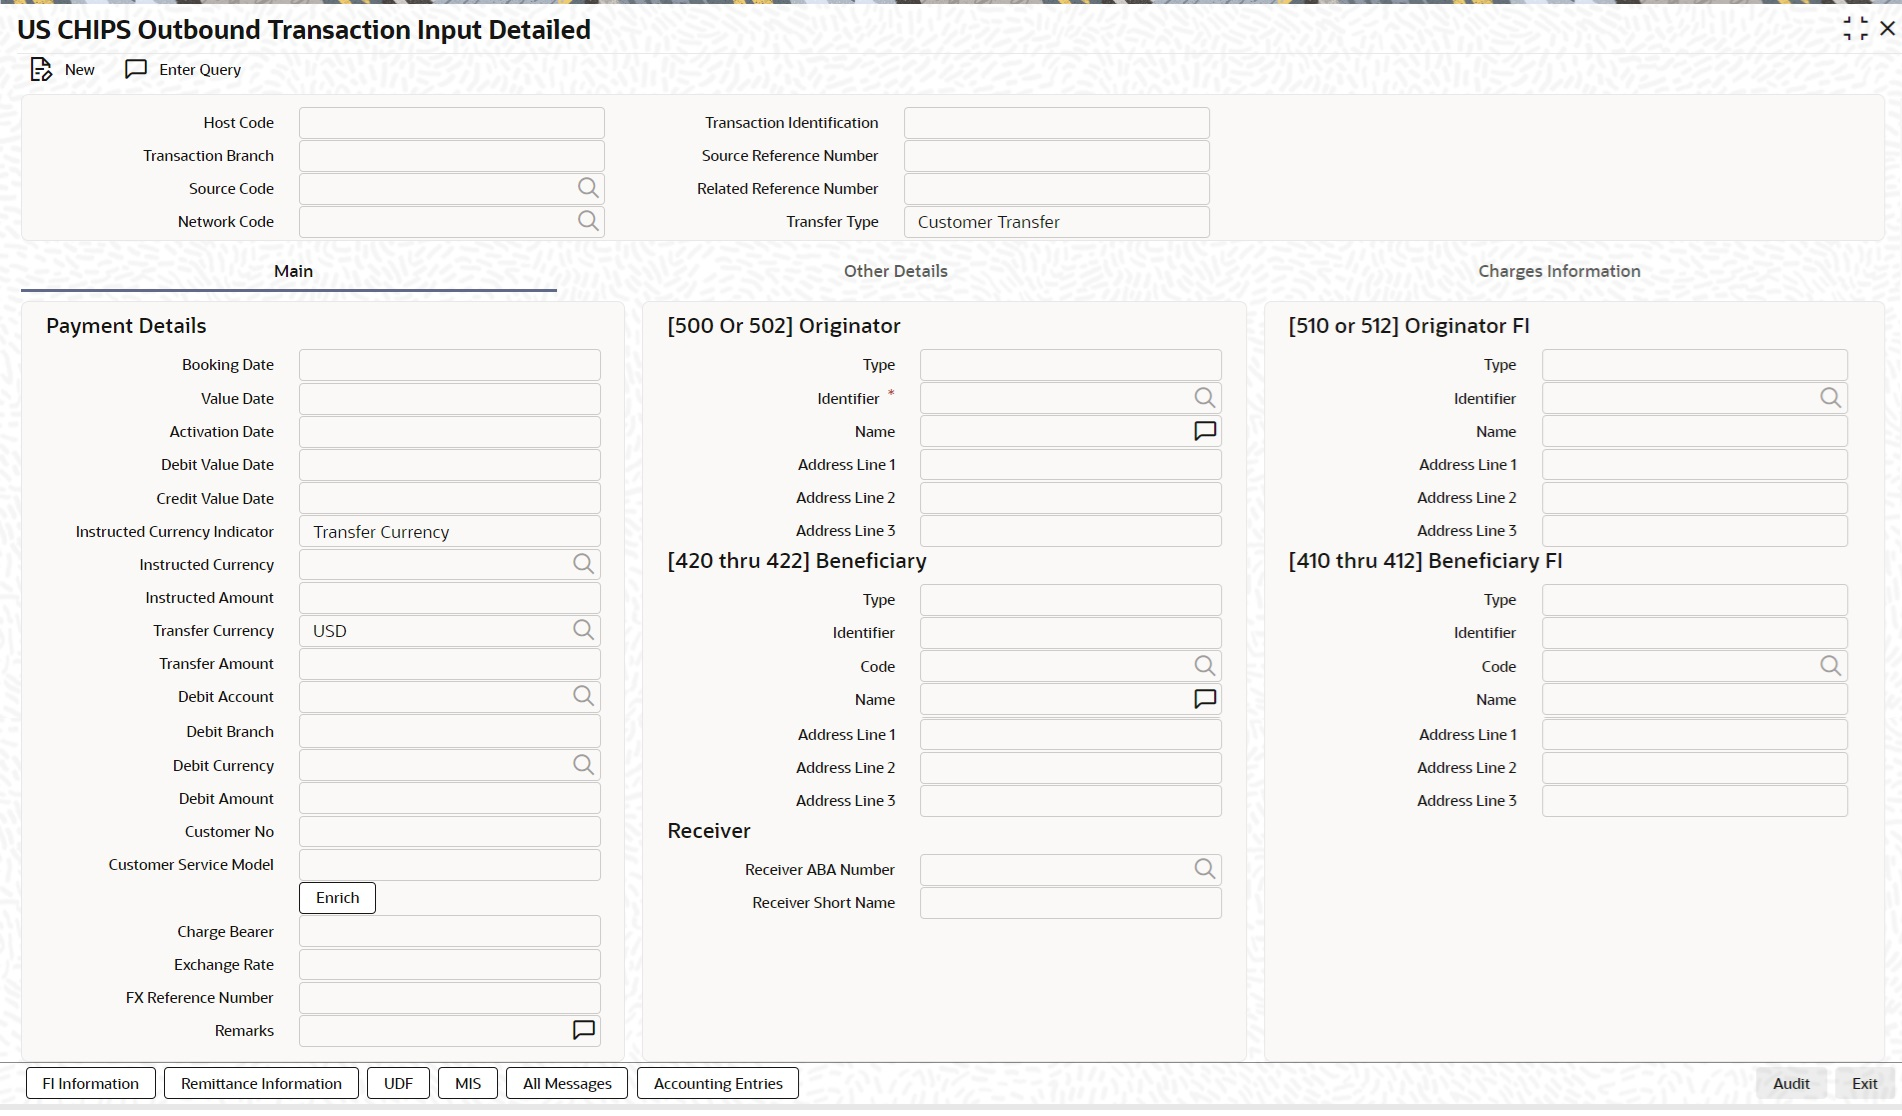Image resolution: width=1902 pixels, height=1116 pixels.
Task: Open Beneficiary Code search lookup
Action: pyautogui.click(x=1205, y=666)
